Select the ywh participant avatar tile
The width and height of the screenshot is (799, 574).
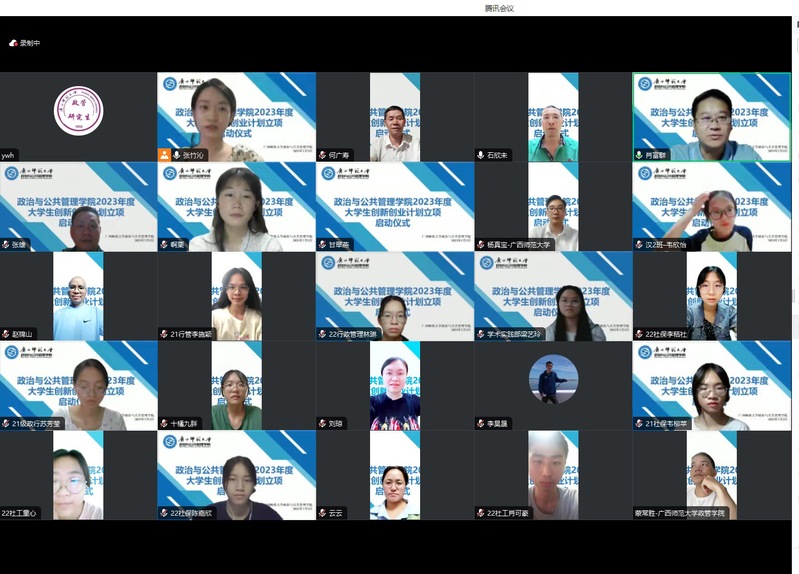78,112
